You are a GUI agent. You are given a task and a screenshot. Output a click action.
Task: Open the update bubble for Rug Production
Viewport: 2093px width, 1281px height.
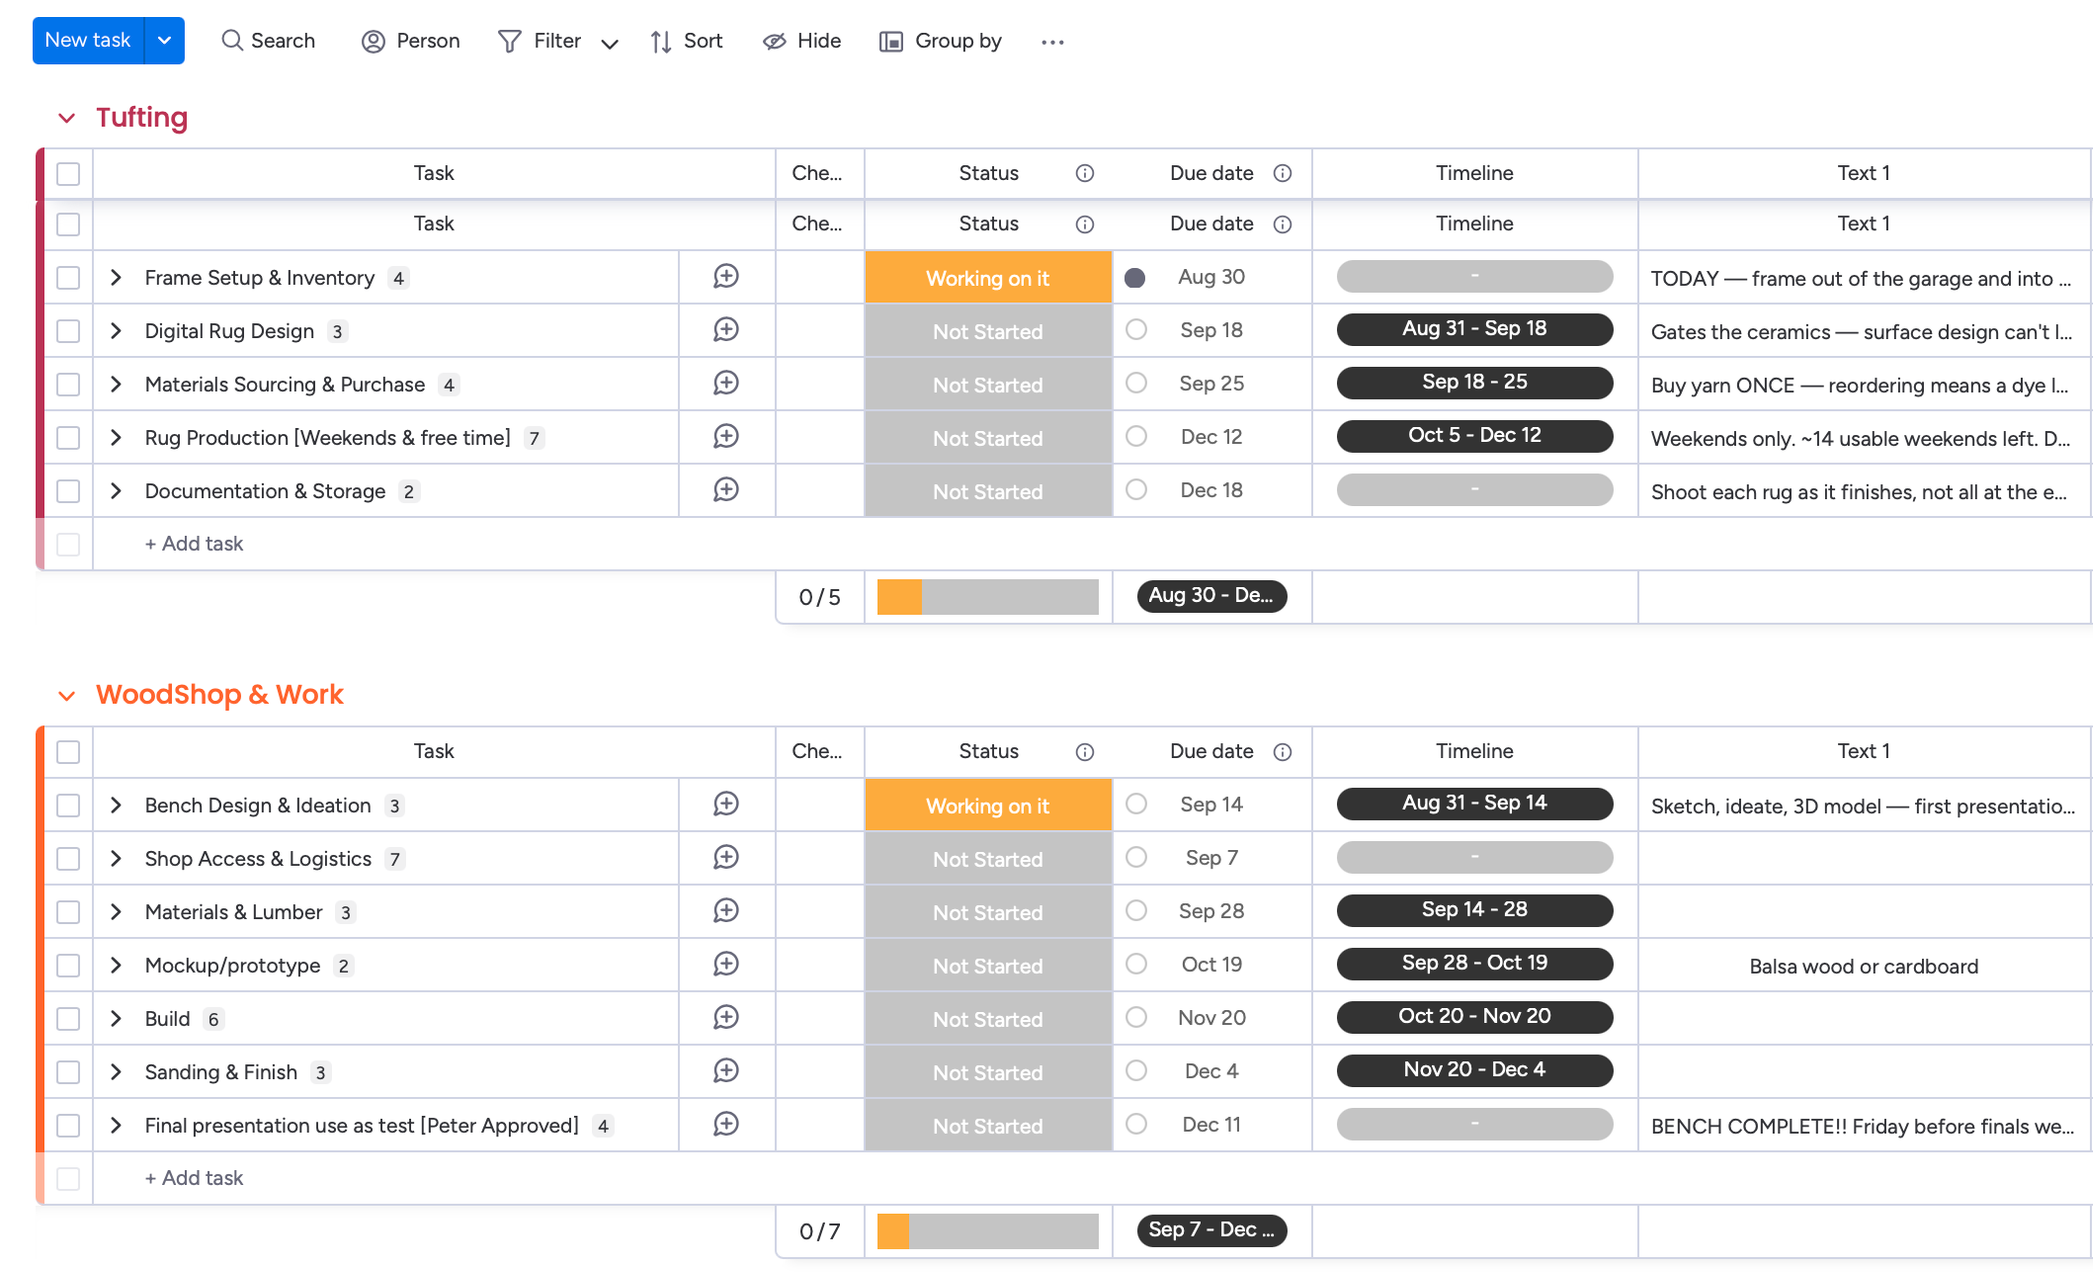tap(726, 436)
